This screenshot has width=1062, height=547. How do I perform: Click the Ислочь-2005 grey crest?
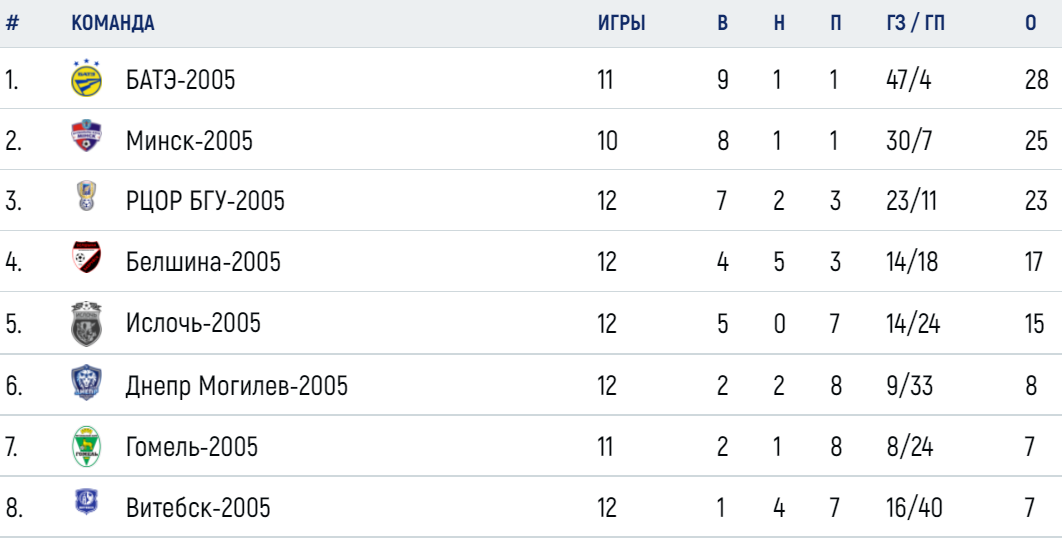coord(87,324)
